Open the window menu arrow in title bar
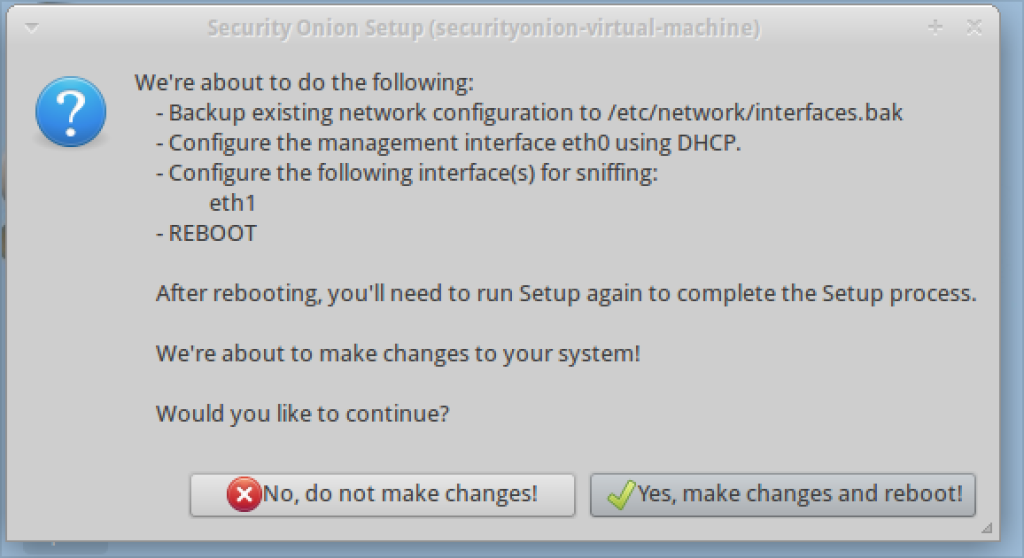Viewport: 1024px width, 558px height. (30, 28)
